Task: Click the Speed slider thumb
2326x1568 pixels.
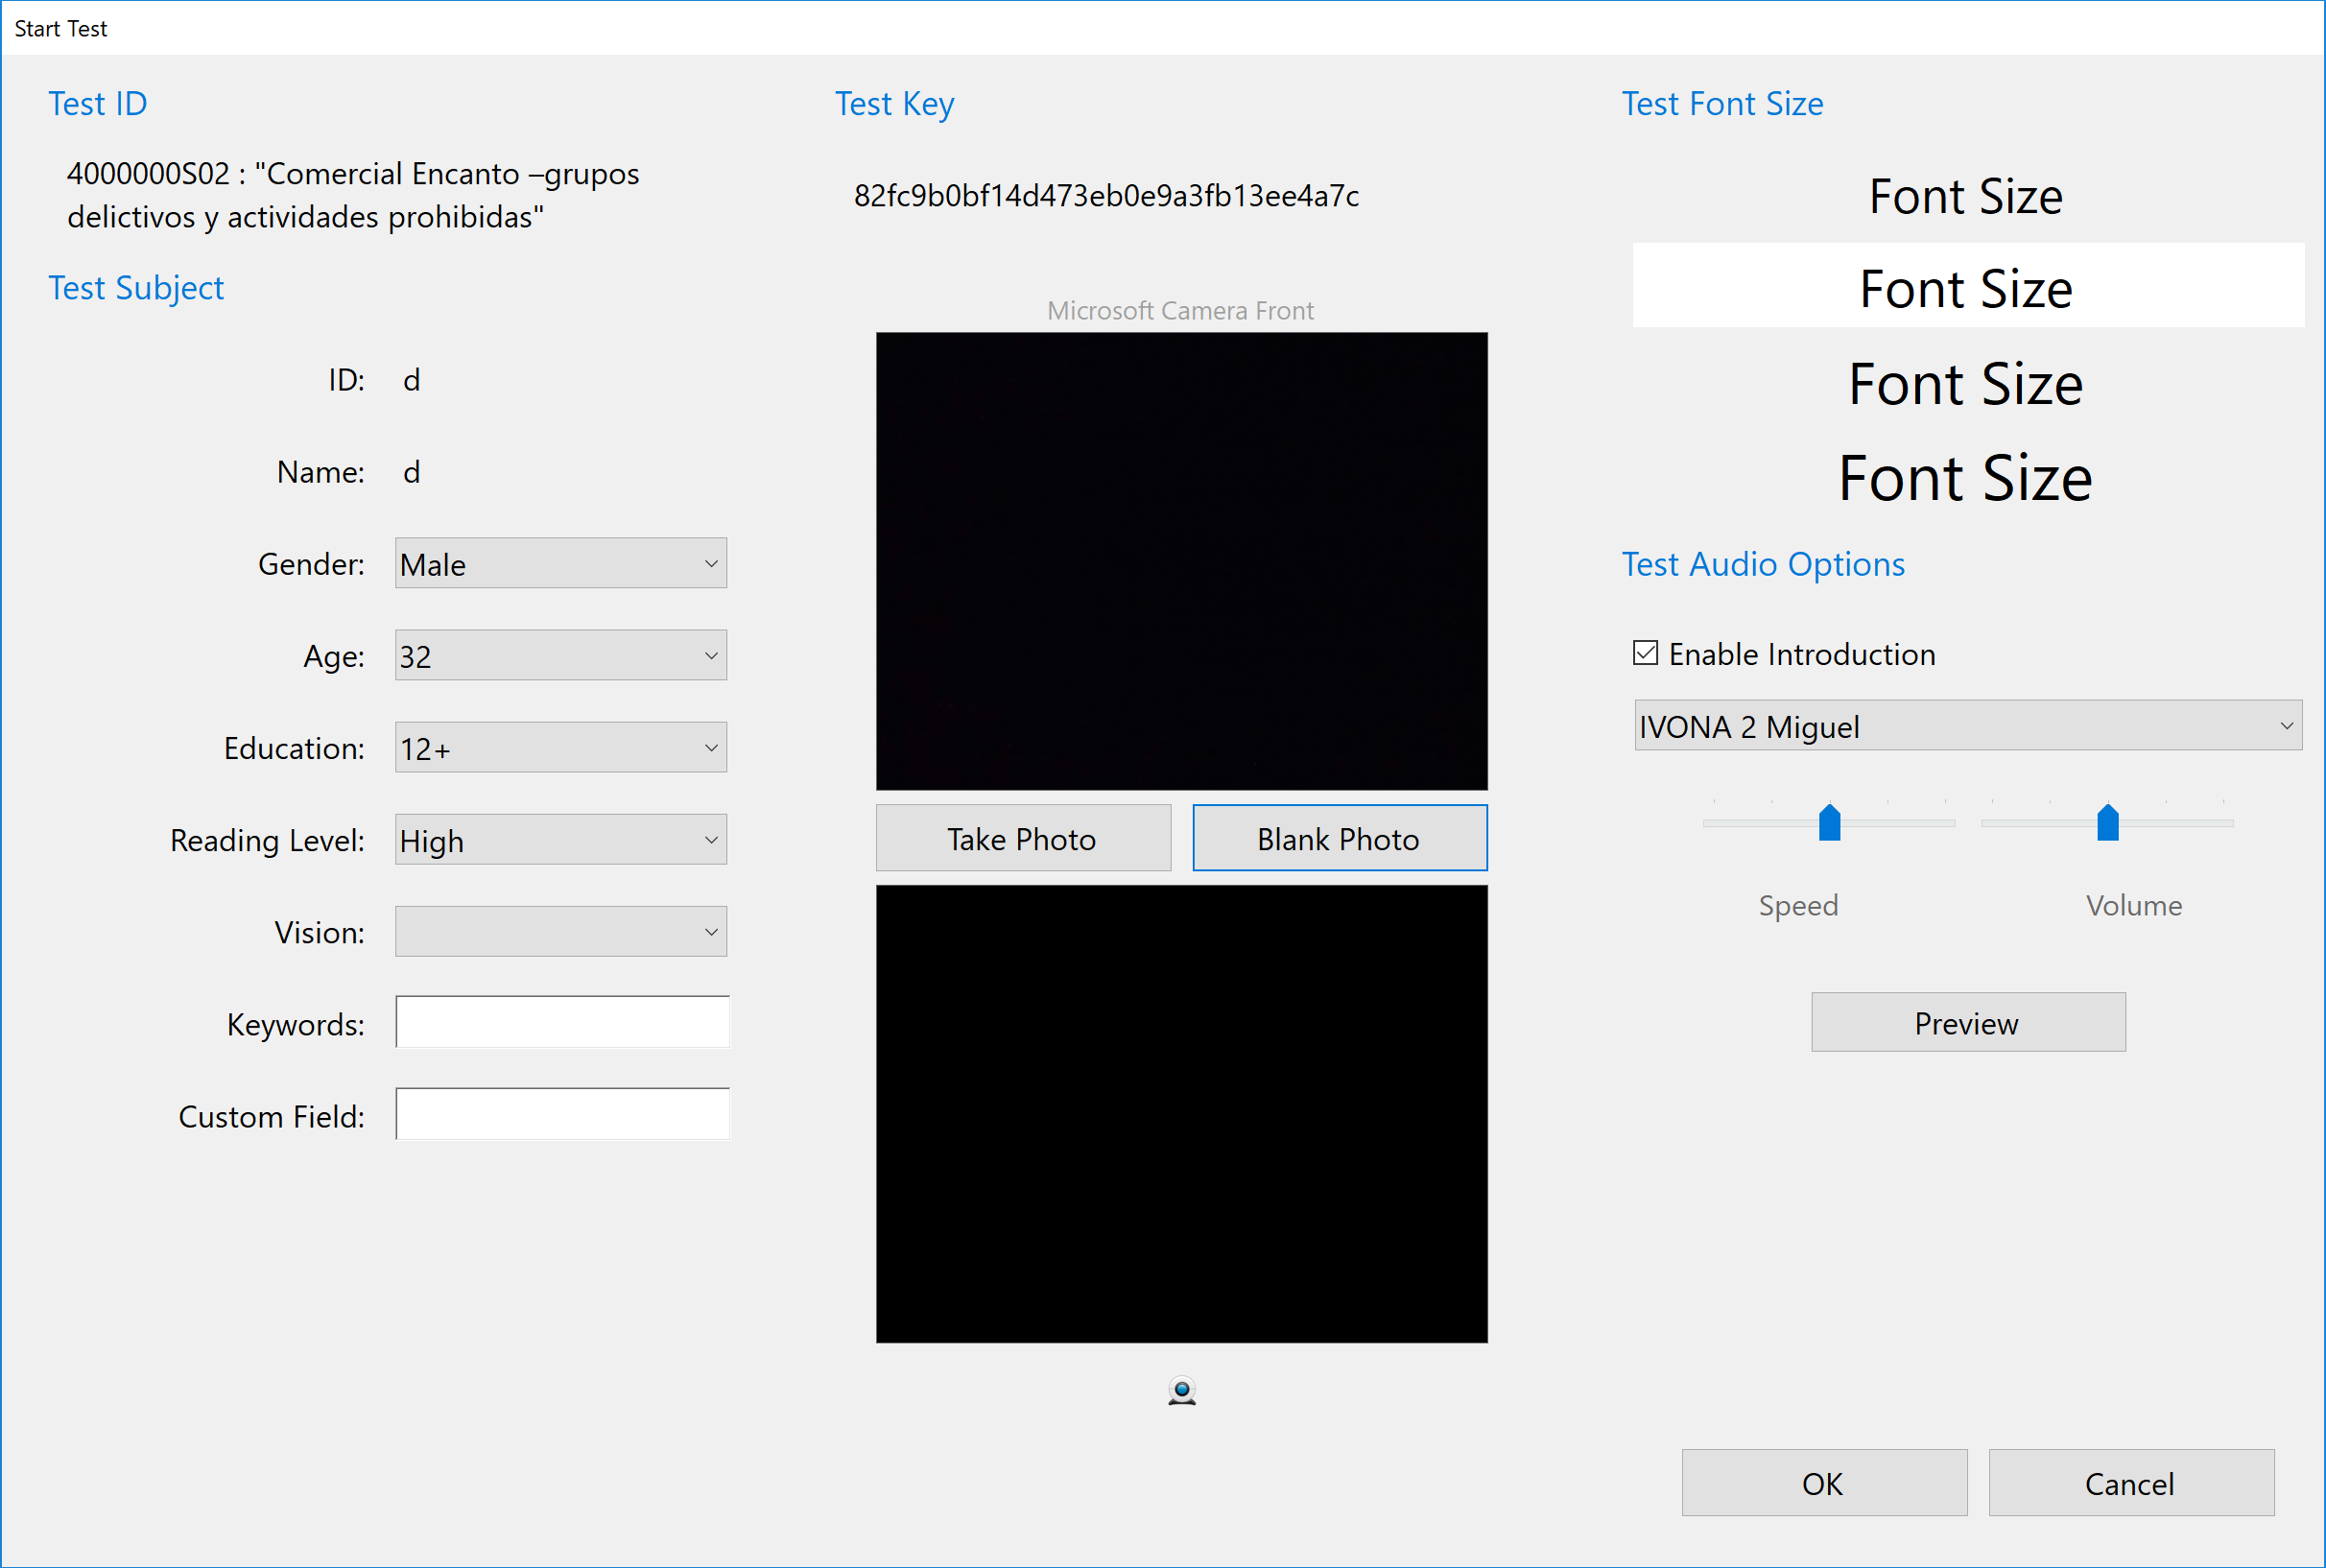Action: tap(1829, 822)
